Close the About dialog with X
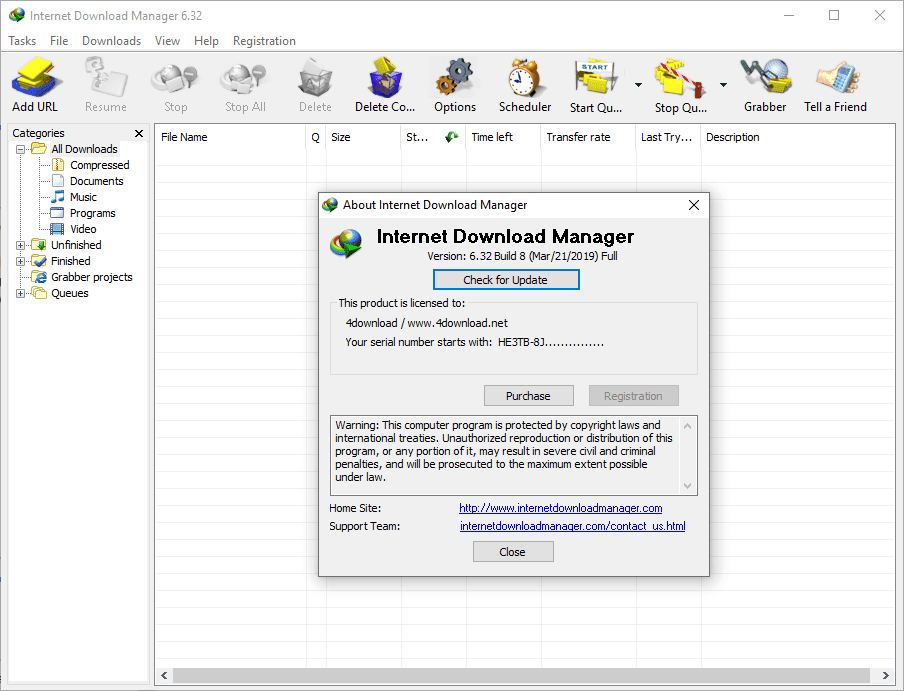The height and width of the screenshot is (691, 904). click(694, 205)
